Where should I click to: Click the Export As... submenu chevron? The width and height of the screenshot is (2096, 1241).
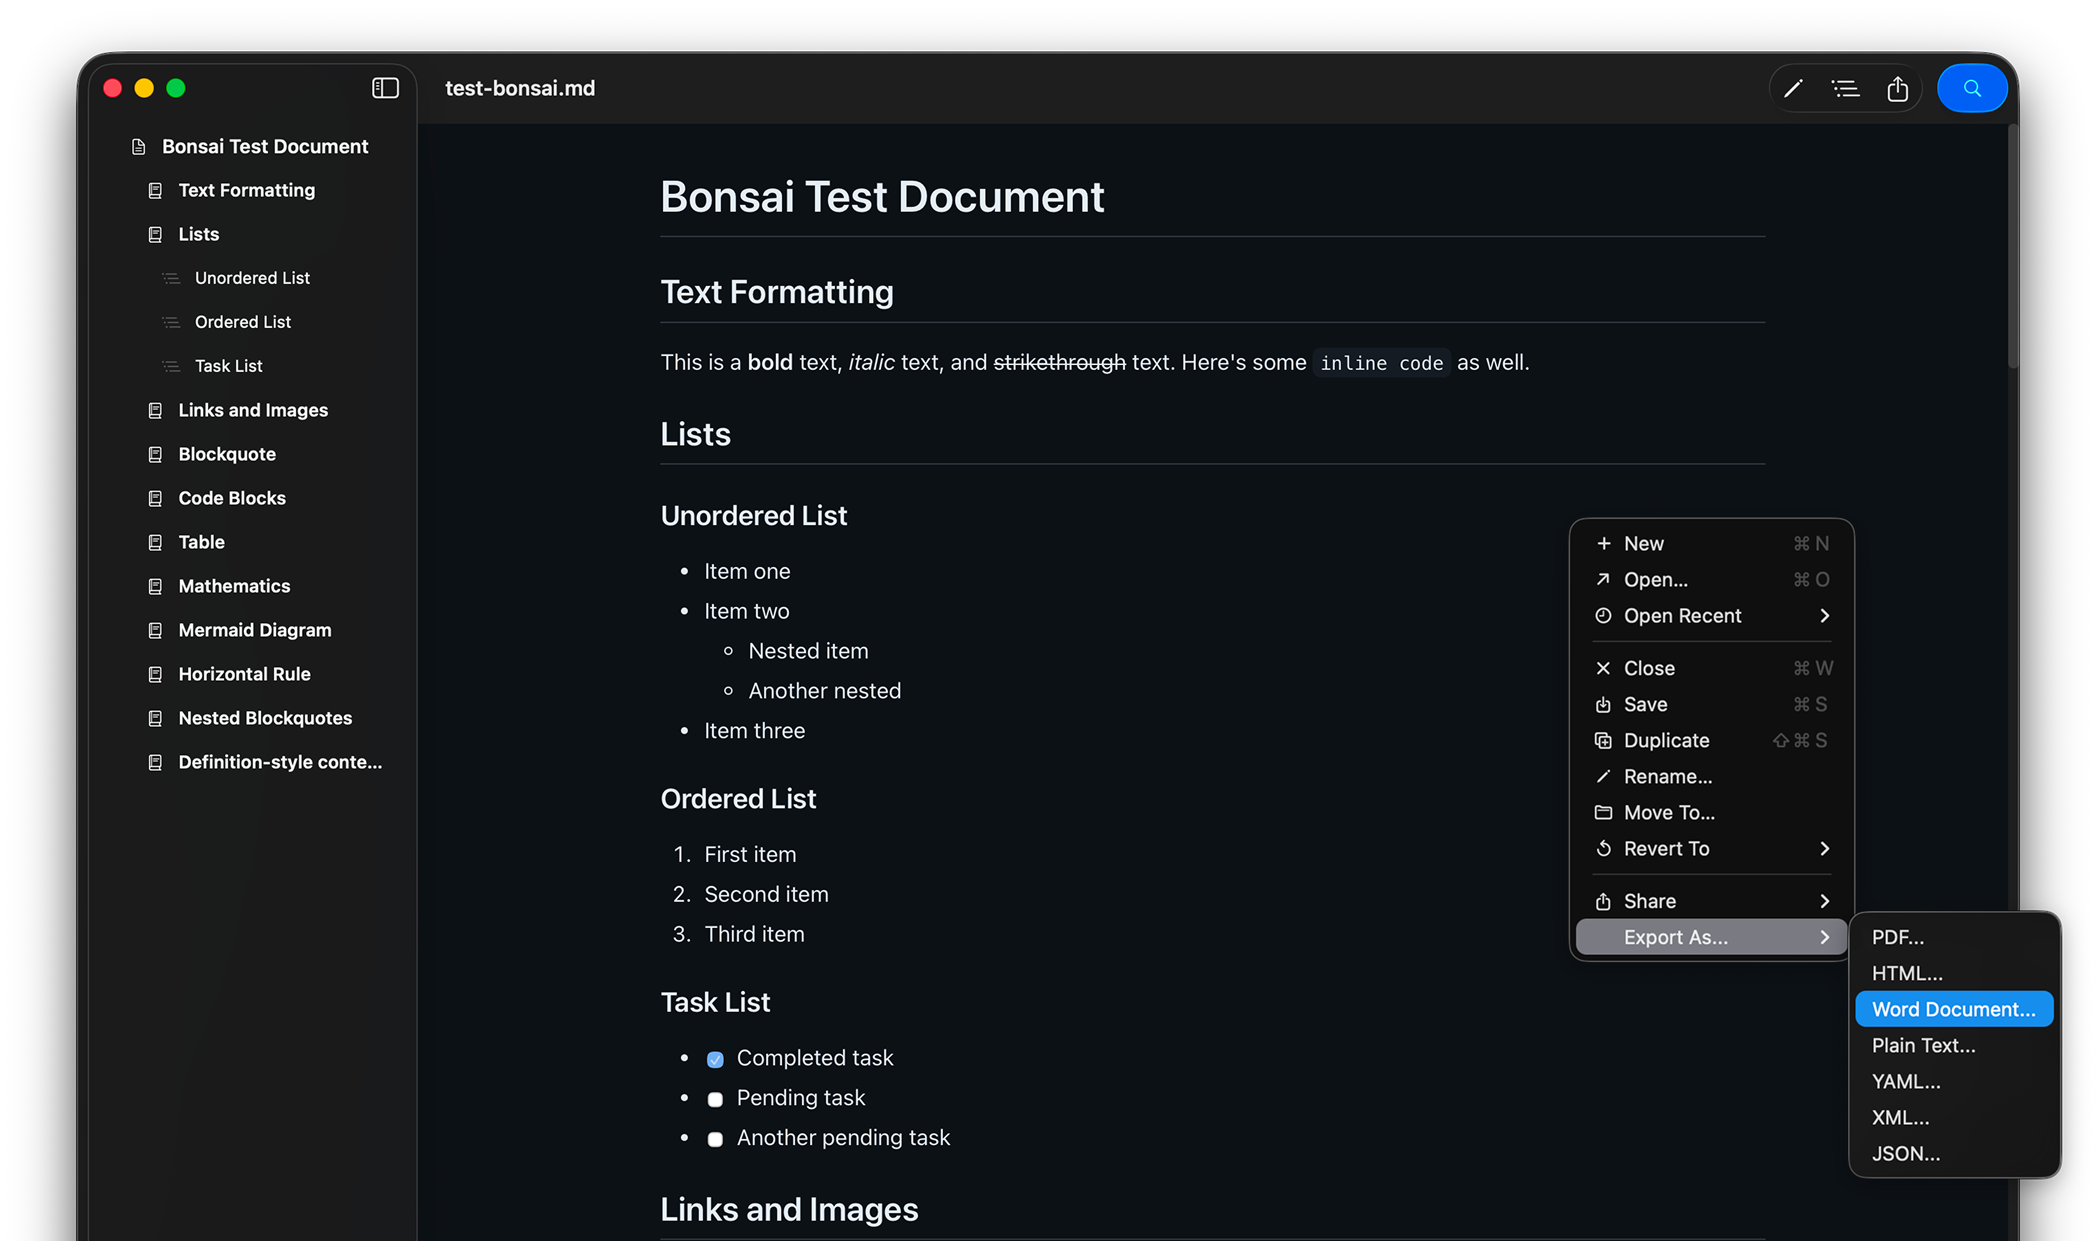coord(1824,937)
